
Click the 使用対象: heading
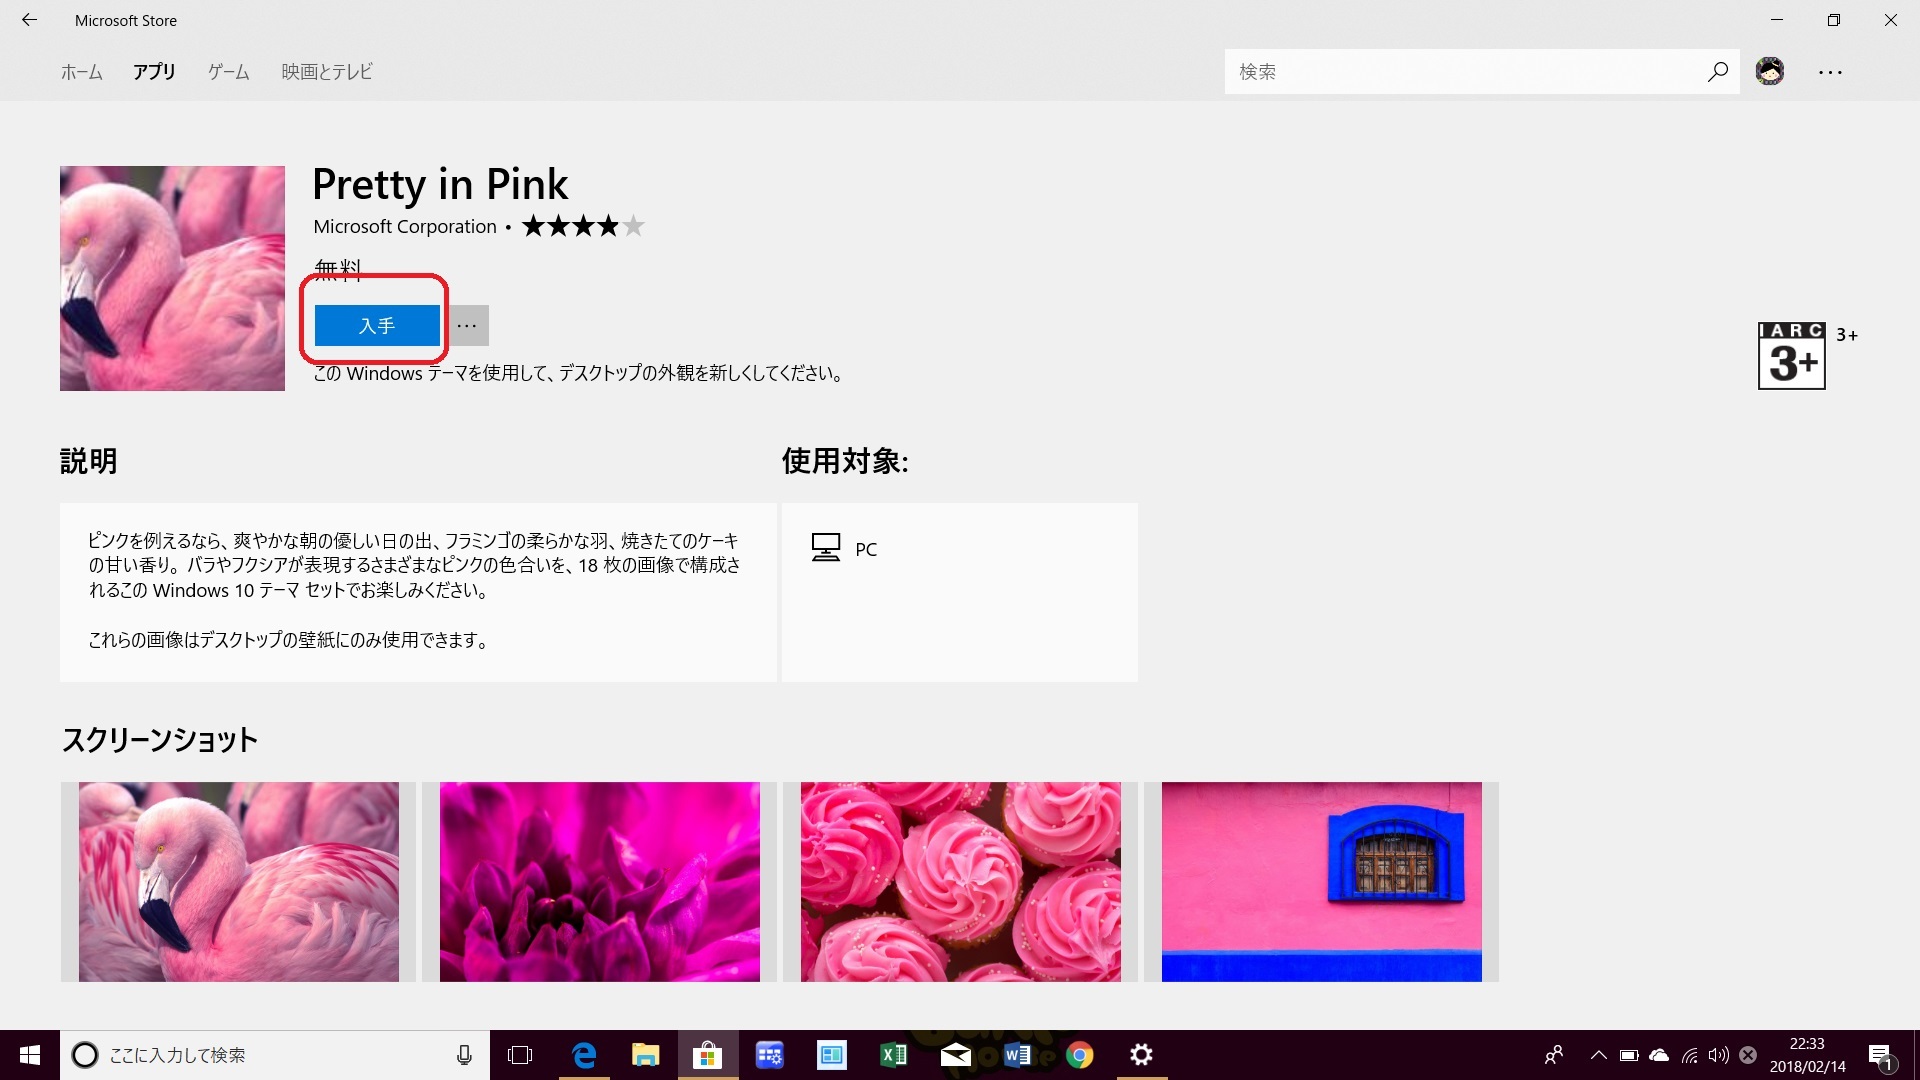click(845, 461)
